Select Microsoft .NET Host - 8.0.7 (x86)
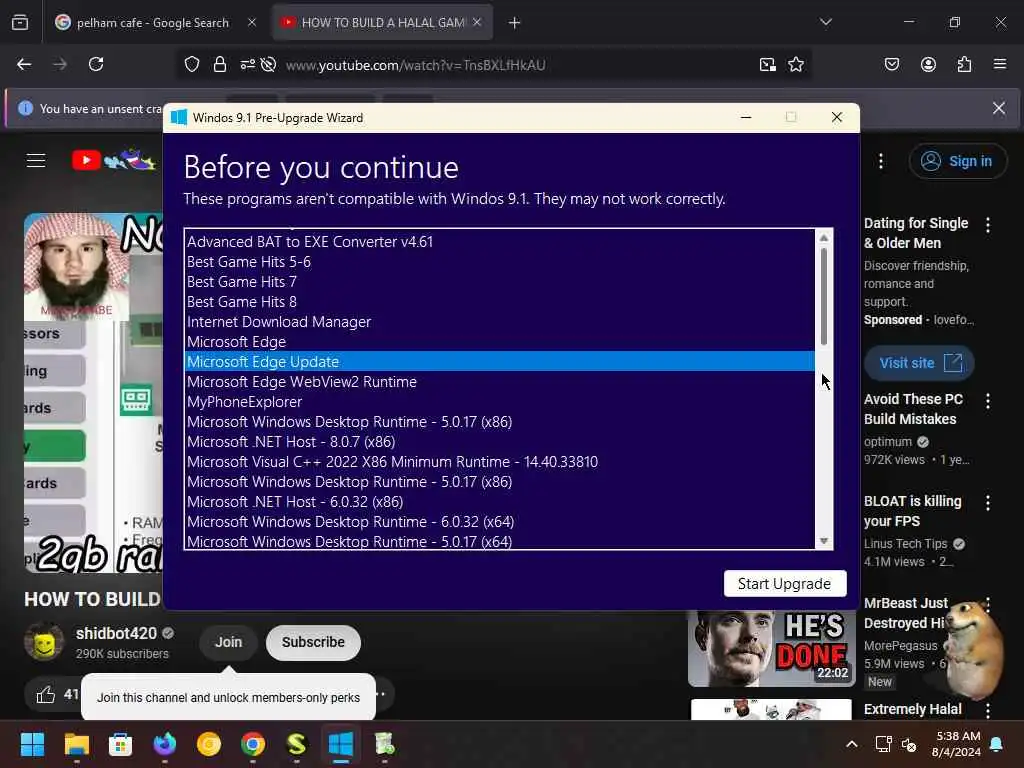 pos(500,441)
